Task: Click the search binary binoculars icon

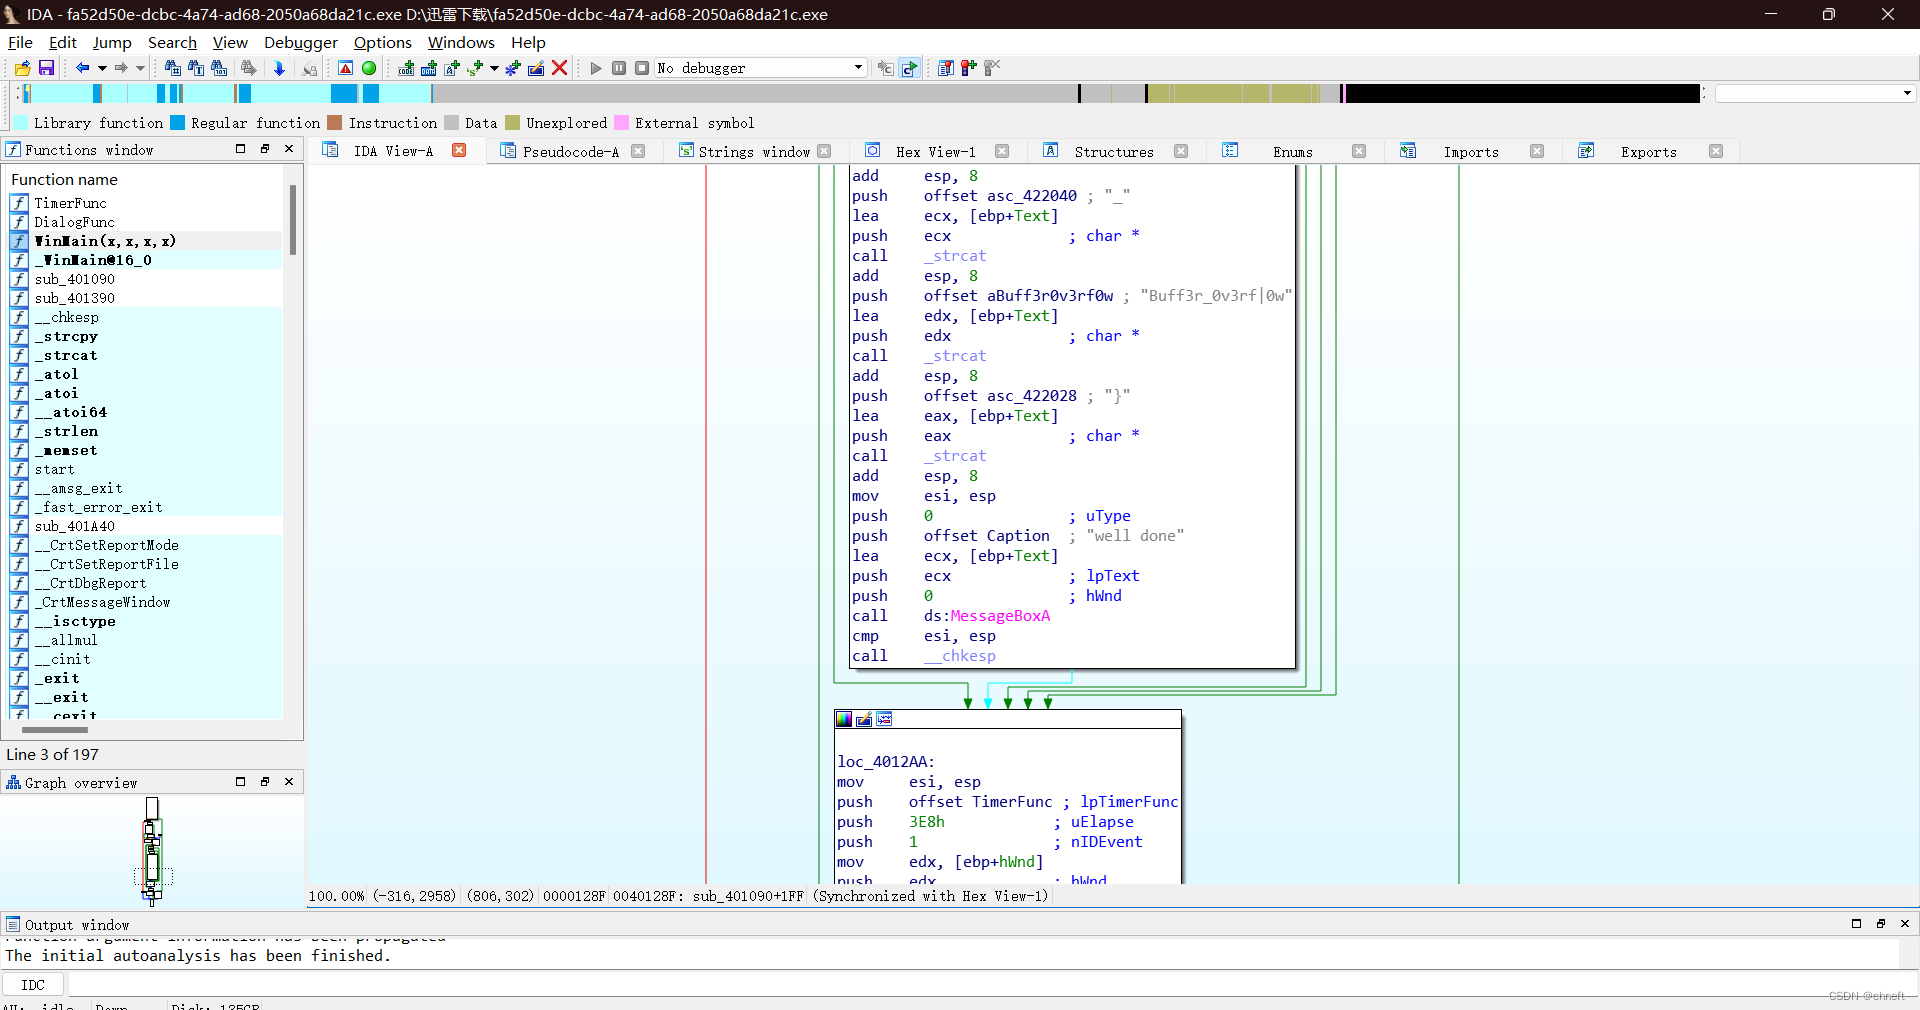Action: pos(219,68)
